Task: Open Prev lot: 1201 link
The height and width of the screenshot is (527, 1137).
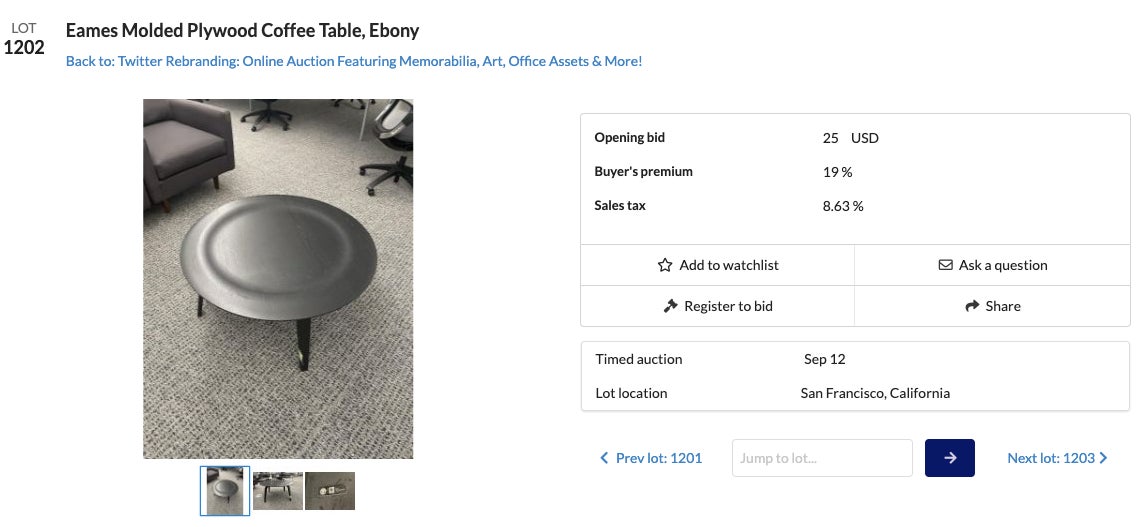Action: coord(659,458)
